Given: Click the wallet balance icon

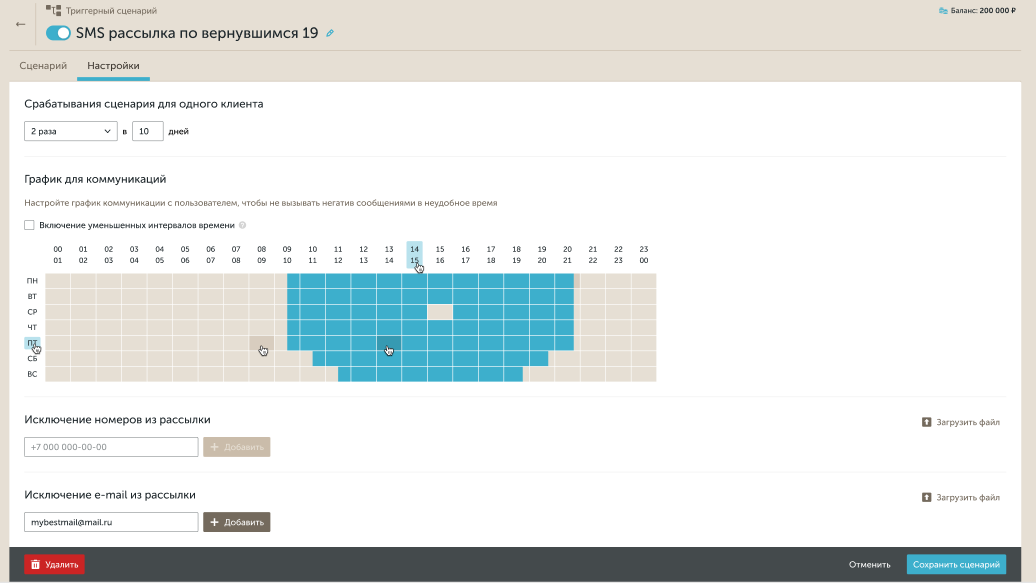Looking at the screenshot, I should point(943,11).
